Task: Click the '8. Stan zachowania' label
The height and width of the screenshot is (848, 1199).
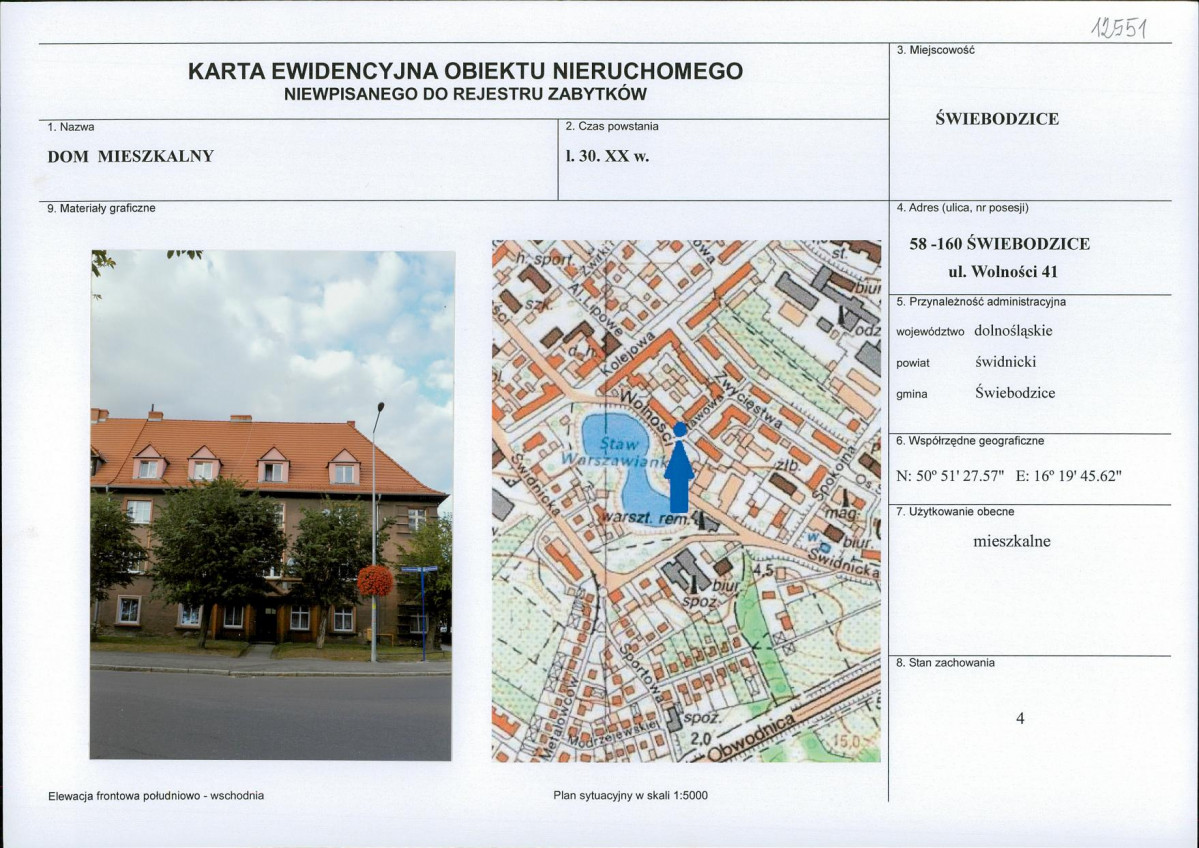Action: tap(945, 663)
